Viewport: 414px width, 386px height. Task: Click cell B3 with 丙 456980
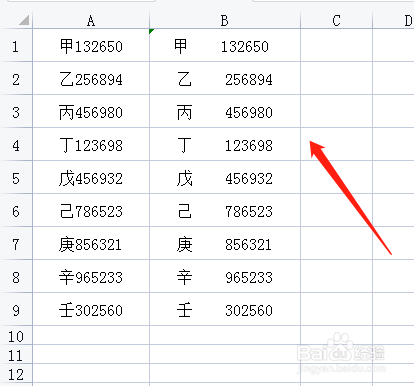point(225,111)
